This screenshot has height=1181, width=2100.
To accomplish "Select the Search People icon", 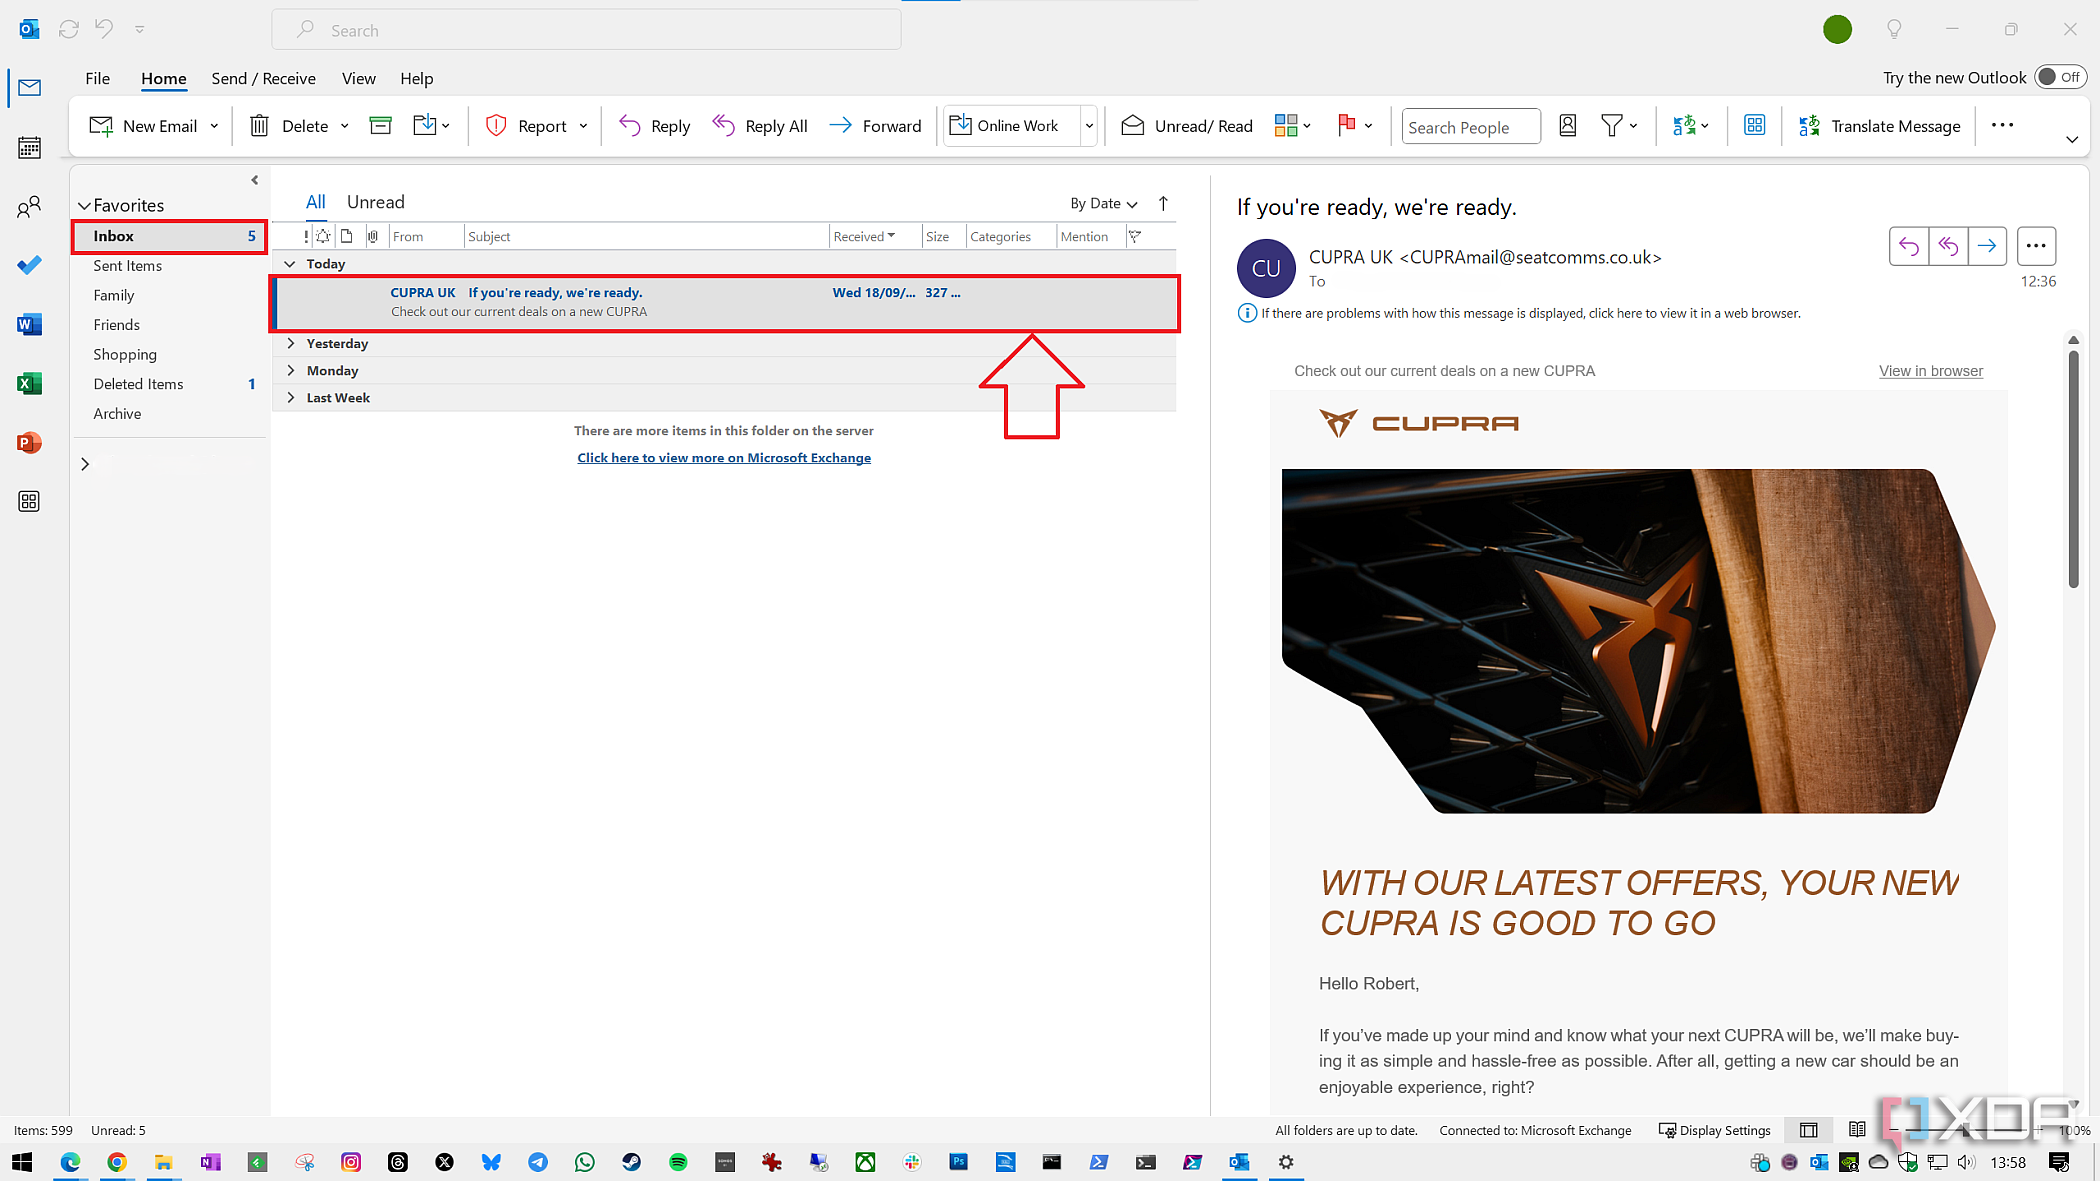I will [1470, 125].
